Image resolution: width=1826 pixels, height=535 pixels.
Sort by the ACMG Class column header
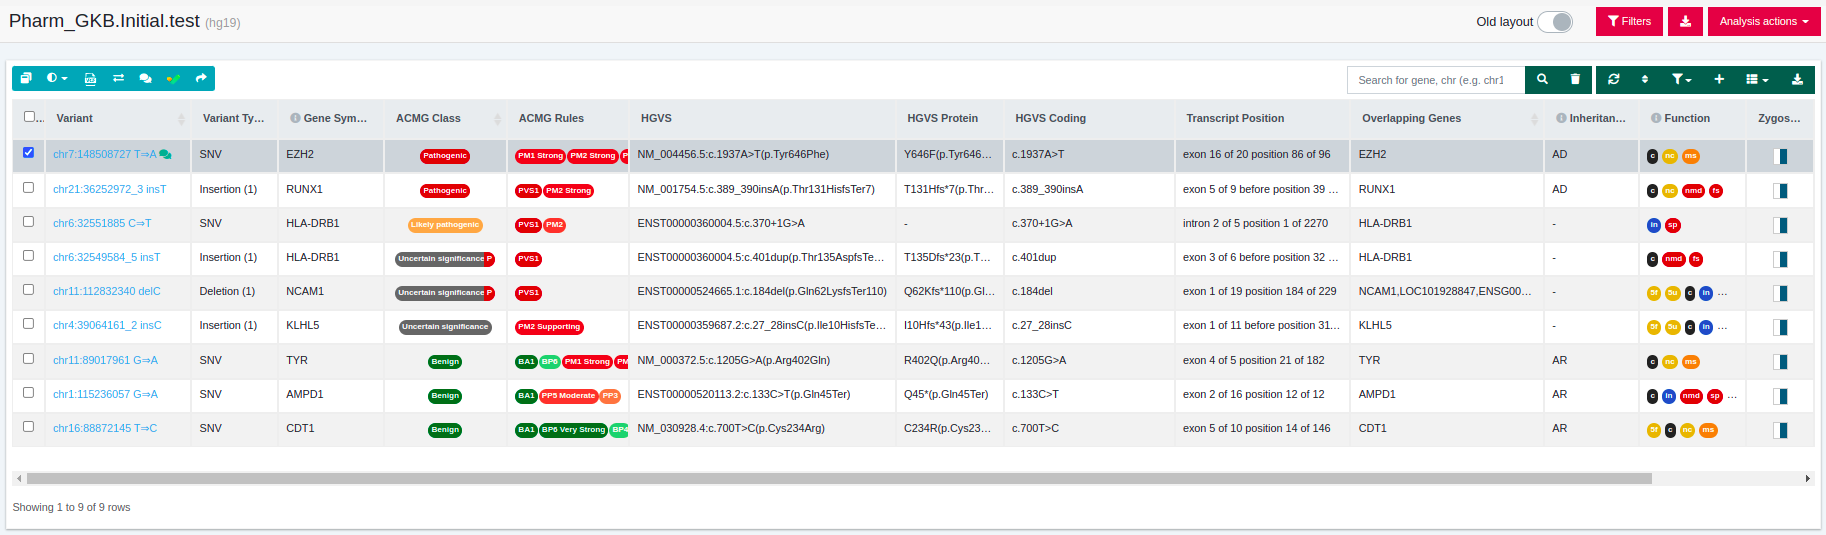[x=428, y=118]
